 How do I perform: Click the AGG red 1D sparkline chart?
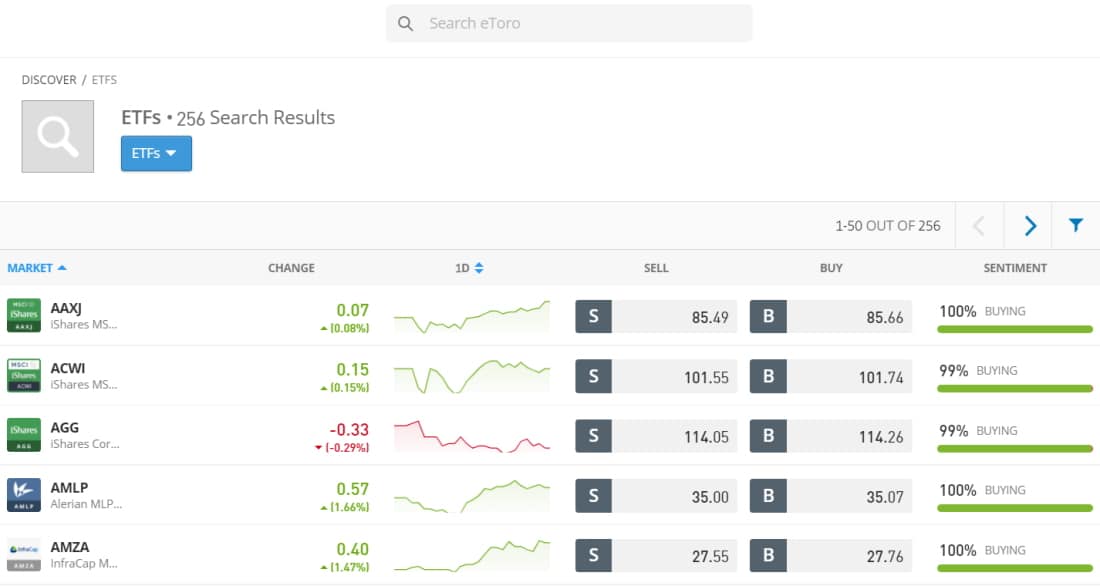pos(472,436)
